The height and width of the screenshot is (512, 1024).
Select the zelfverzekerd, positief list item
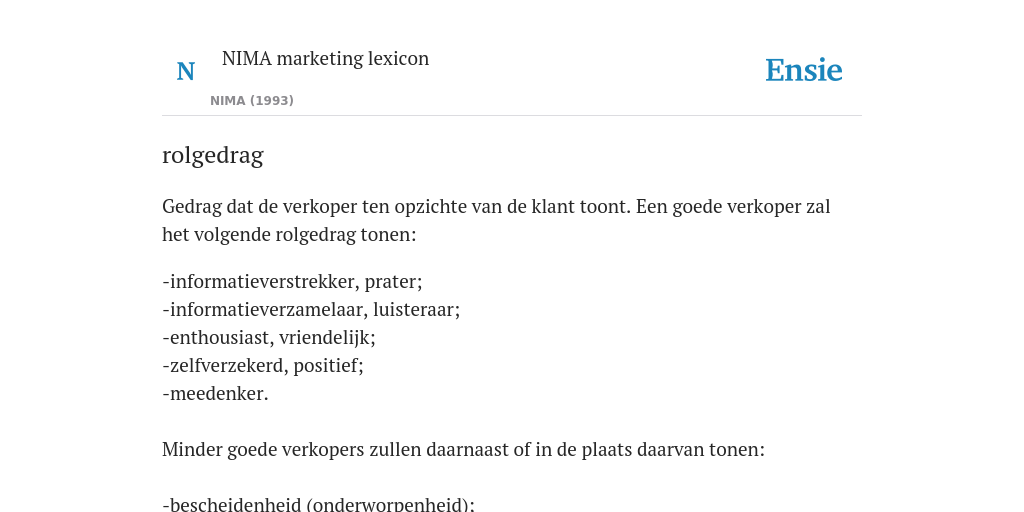[x=263, y=366]
